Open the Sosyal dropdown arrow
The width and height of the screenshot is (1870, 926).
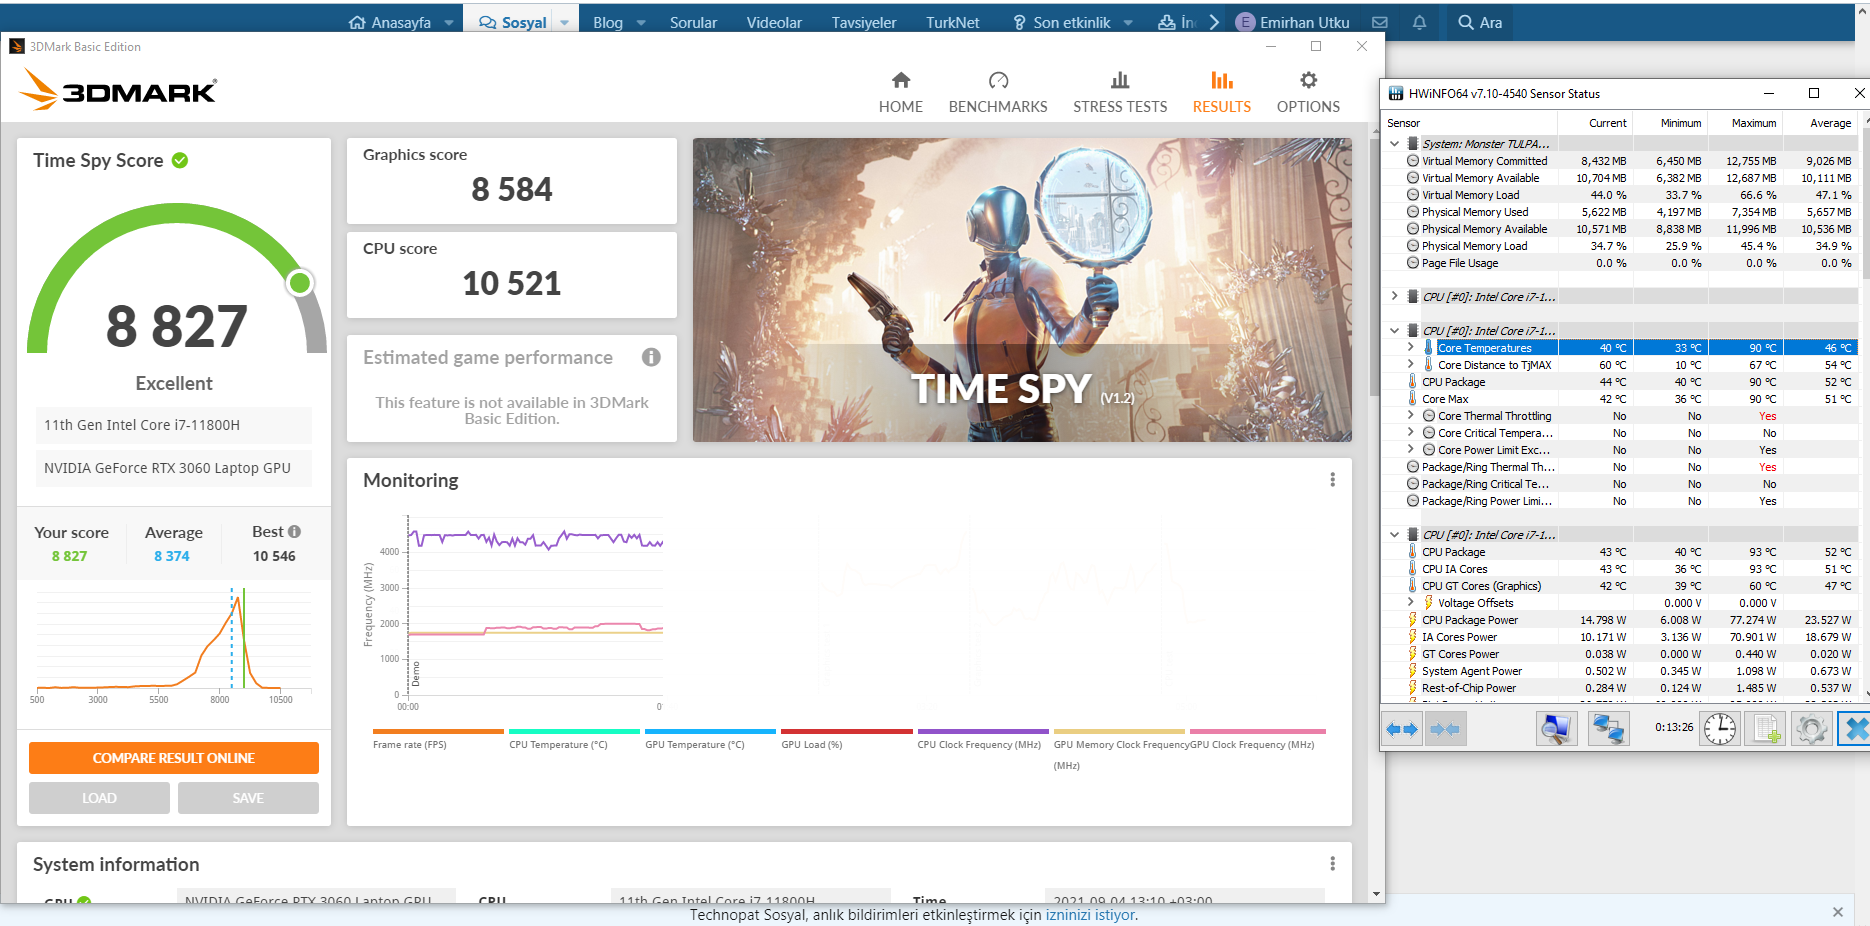pyautogui.click(x=565, y=22)
